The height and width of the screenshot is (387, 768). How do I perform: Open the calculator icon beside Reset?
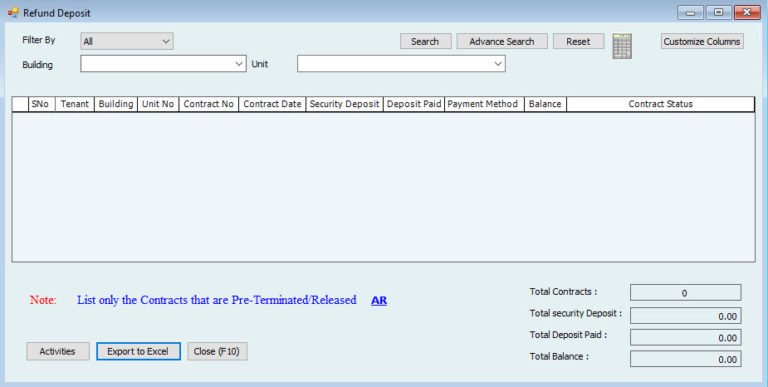[622, 46]
